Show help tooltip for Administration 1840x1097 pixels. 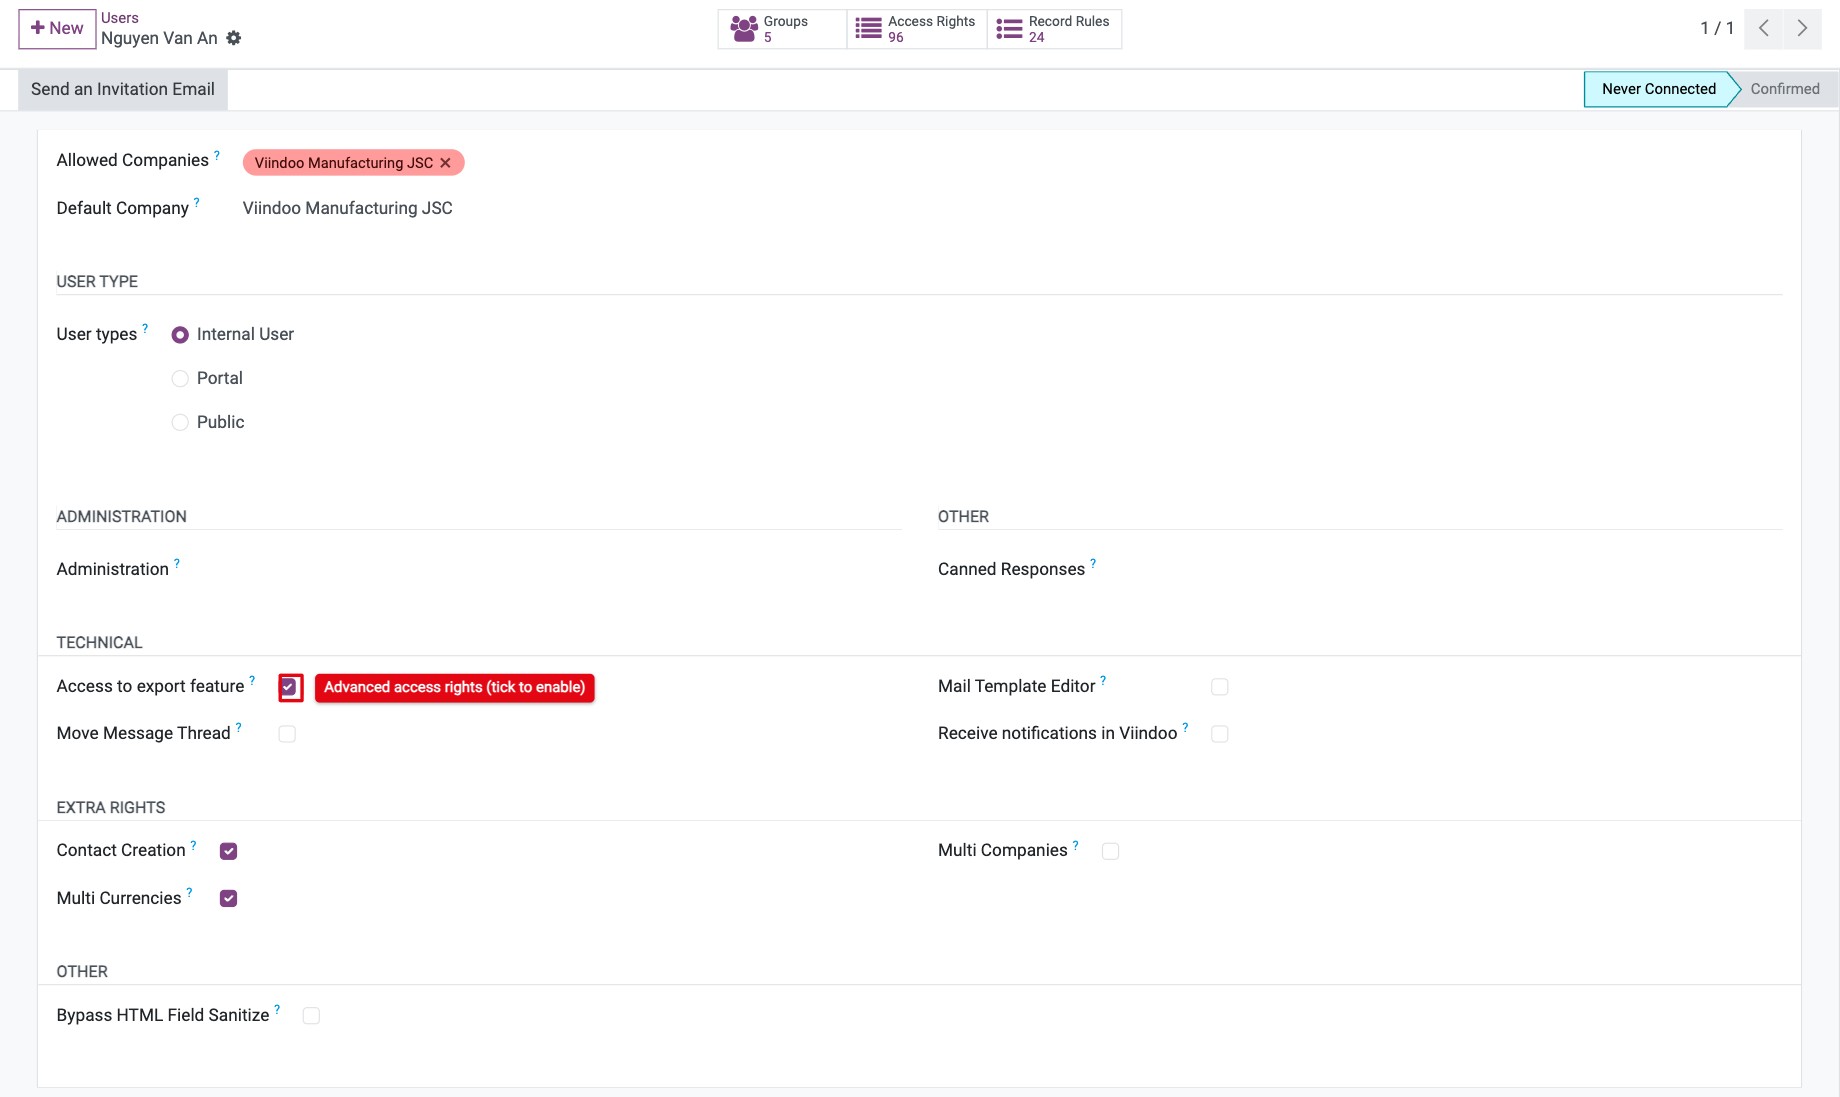pyautogui.click(x=177, y=563)
